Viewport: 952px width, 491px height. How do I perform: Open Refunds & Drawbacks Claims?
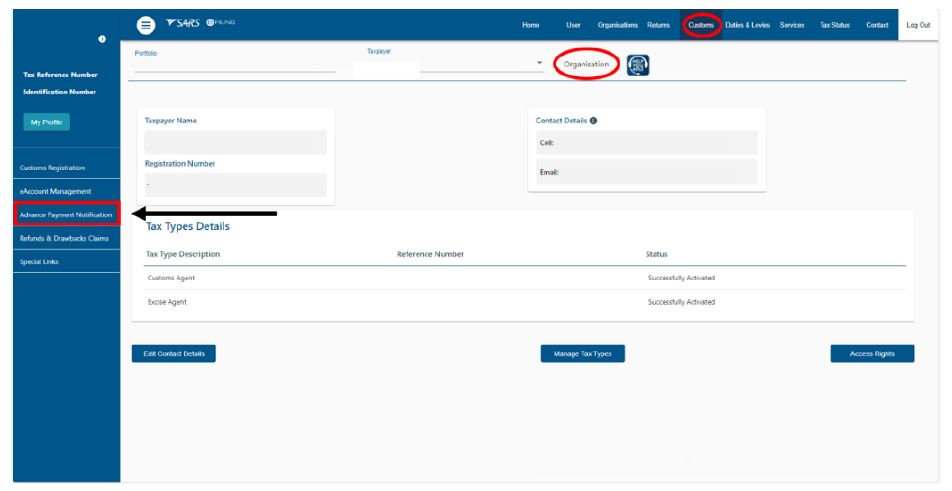pyautogui.click(x=67, y=239)
